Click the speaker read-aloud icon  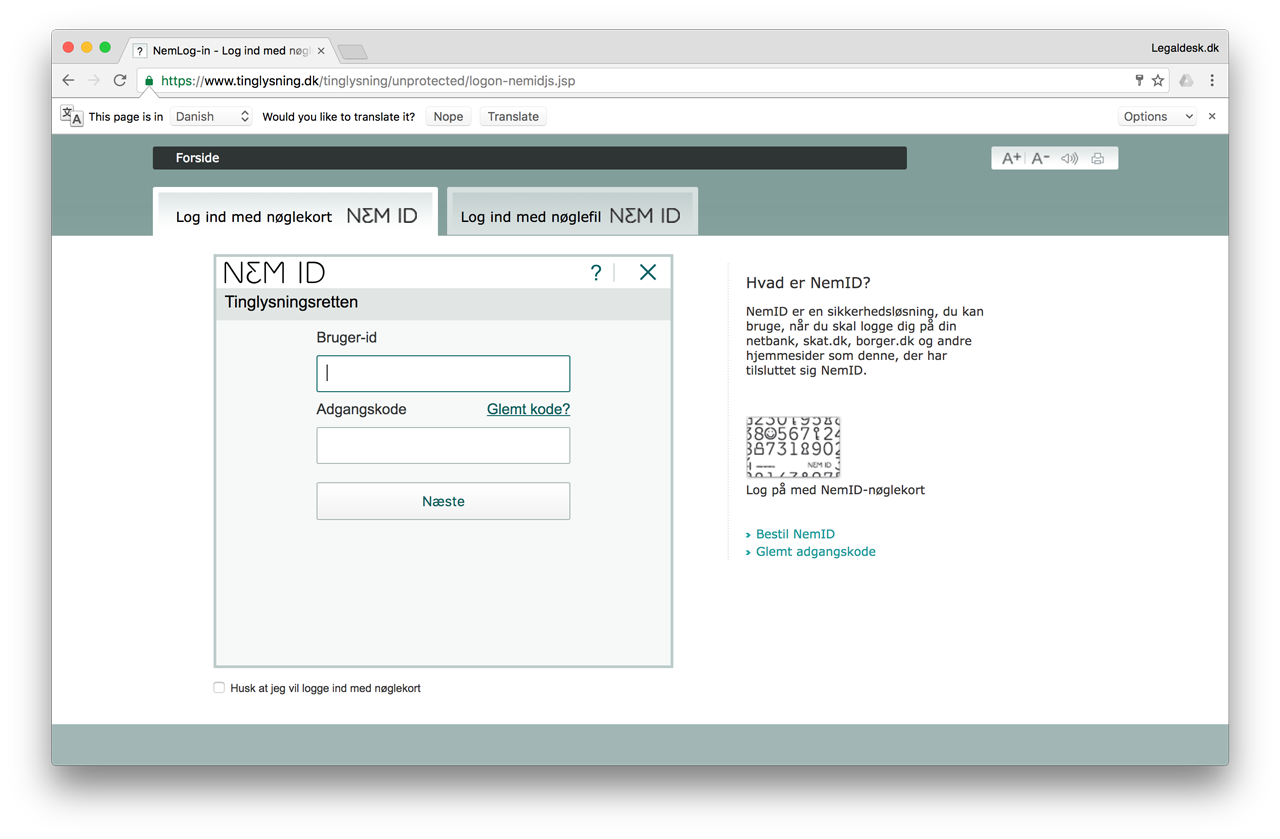click(1070, 158)
